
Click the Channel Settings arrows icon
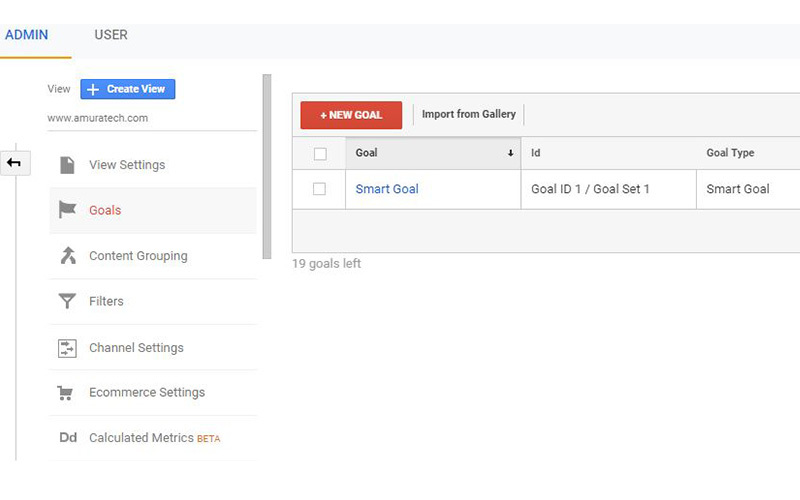point(67,348)
